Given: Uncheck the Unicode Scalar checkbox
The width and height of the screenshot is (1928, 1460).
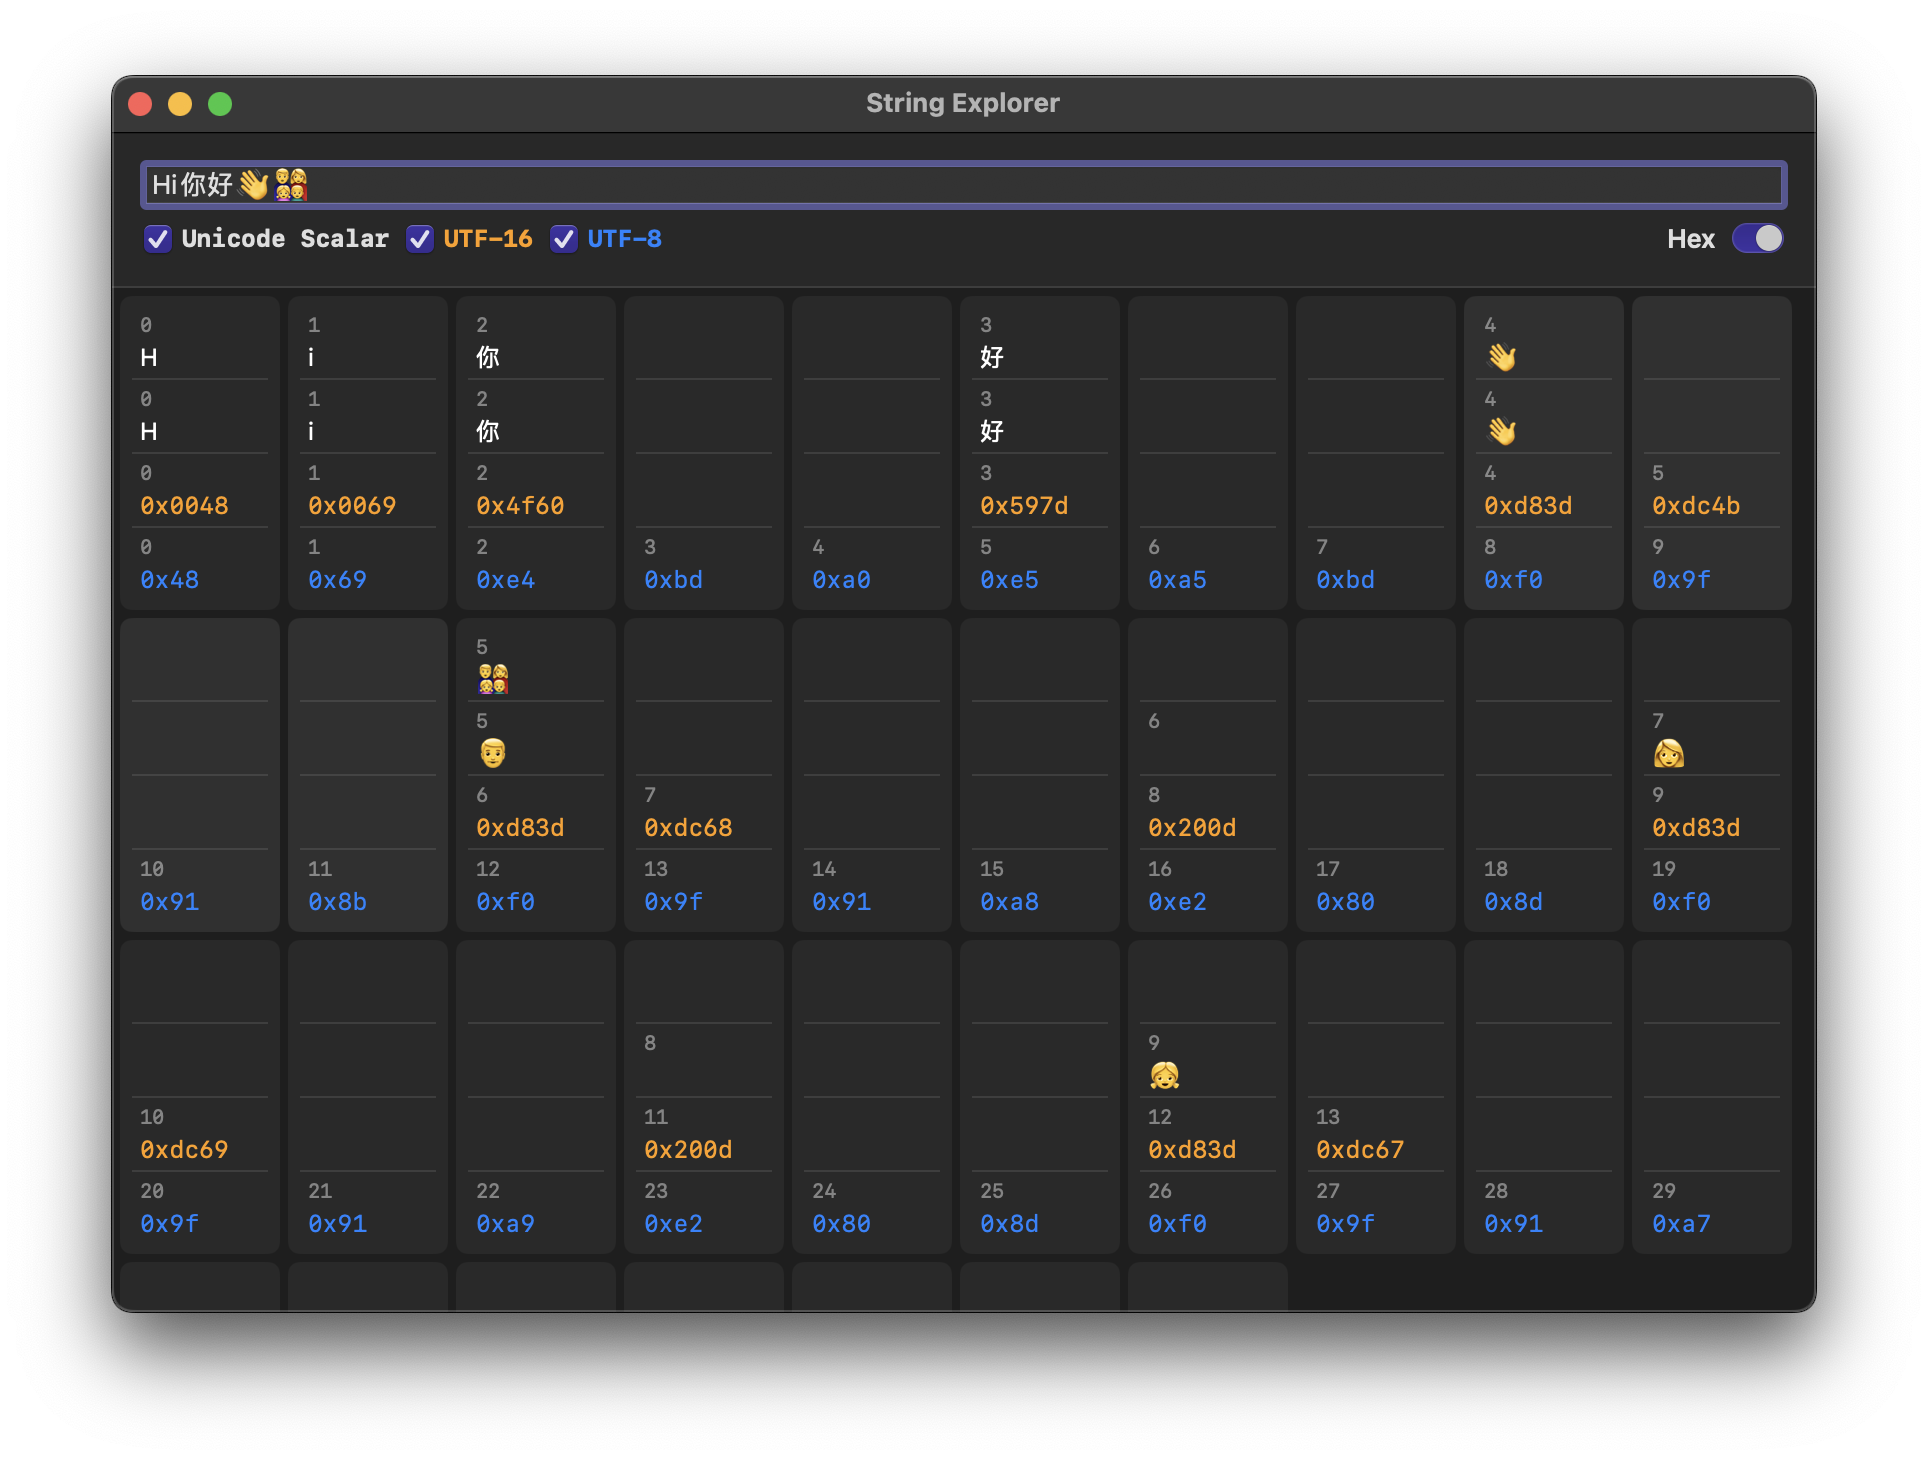Looking at the screenshot, I should (x=158, y=239).
